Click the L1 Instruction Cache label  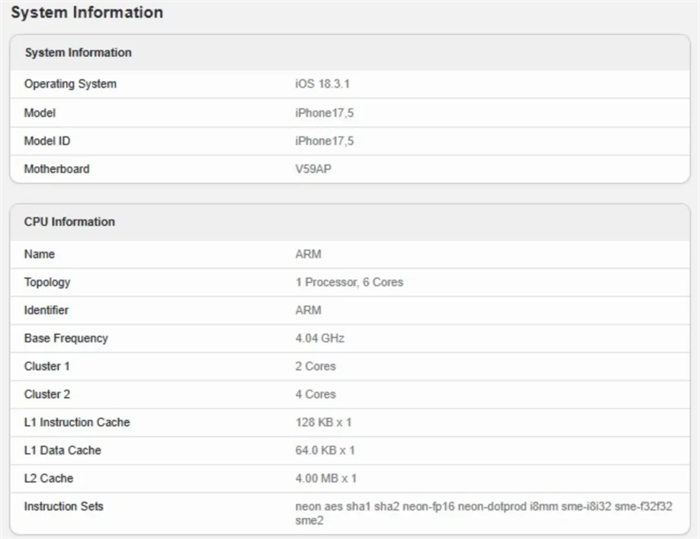tap(77, 422)
